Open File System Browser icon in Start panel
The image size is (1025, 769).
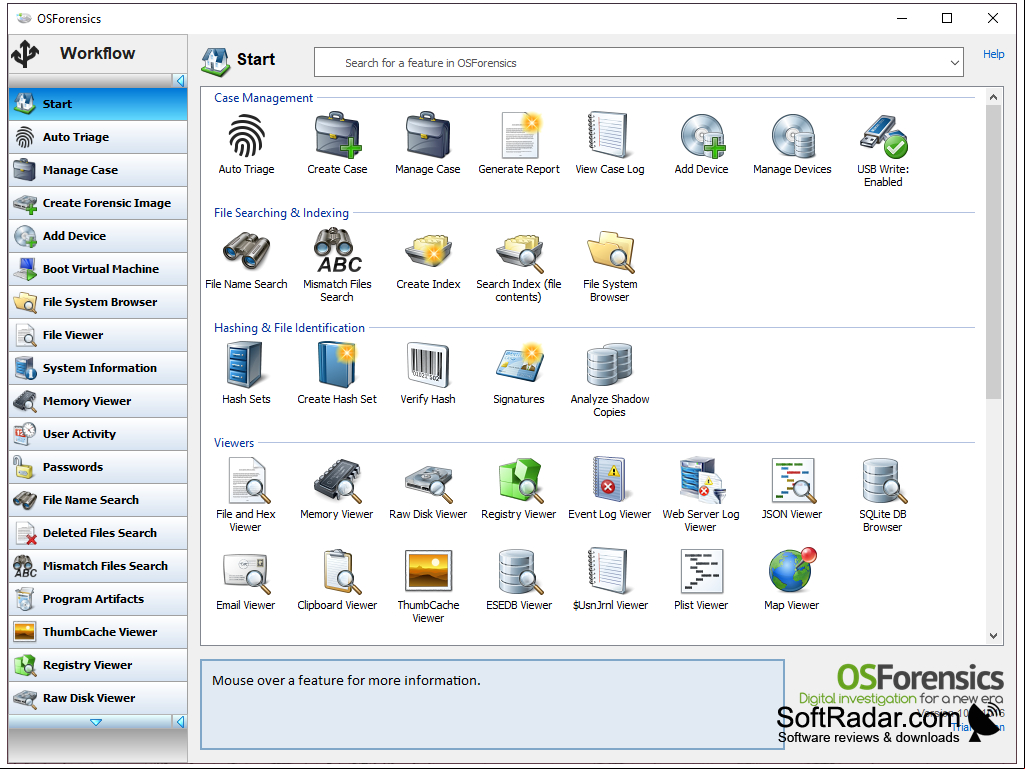[609, 265]
